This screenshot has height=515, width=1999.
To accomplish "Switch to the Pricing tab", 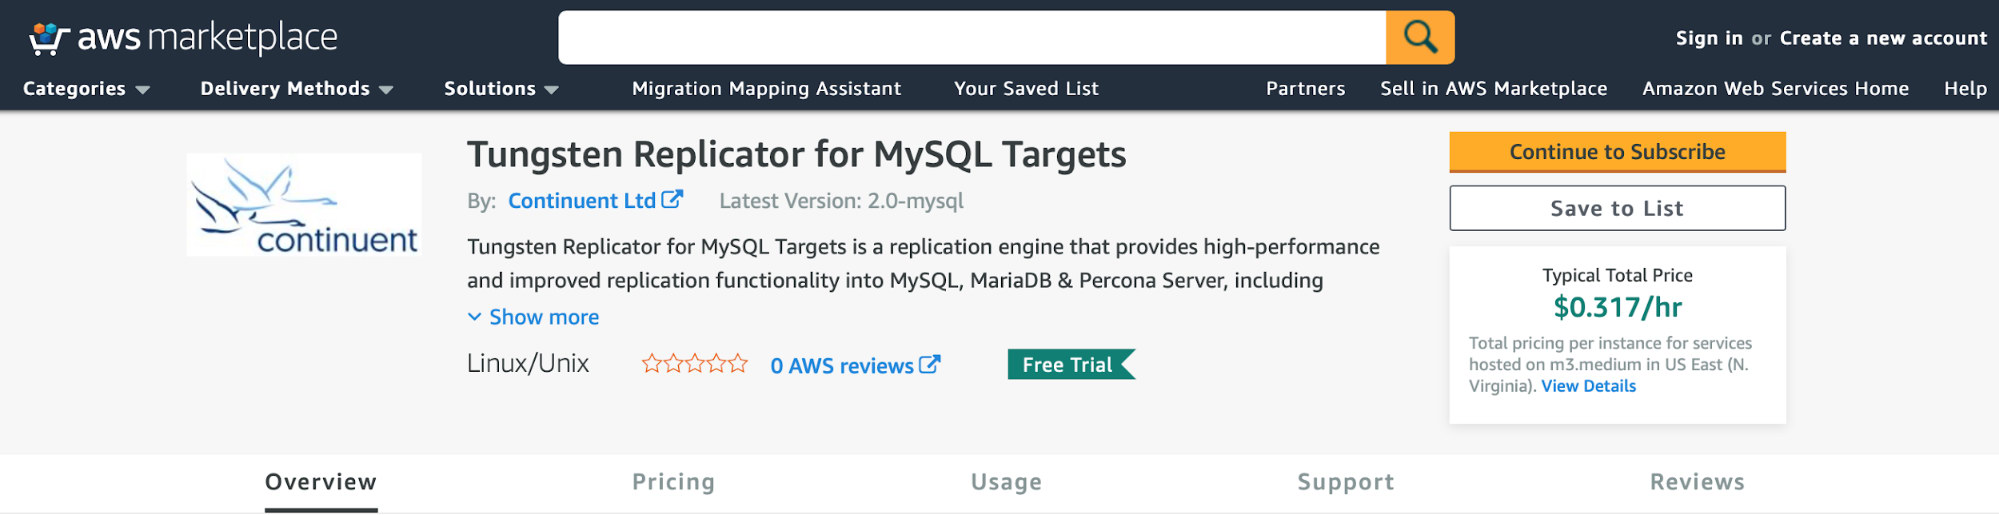I will pyautogui.click(x=674, y=482).
